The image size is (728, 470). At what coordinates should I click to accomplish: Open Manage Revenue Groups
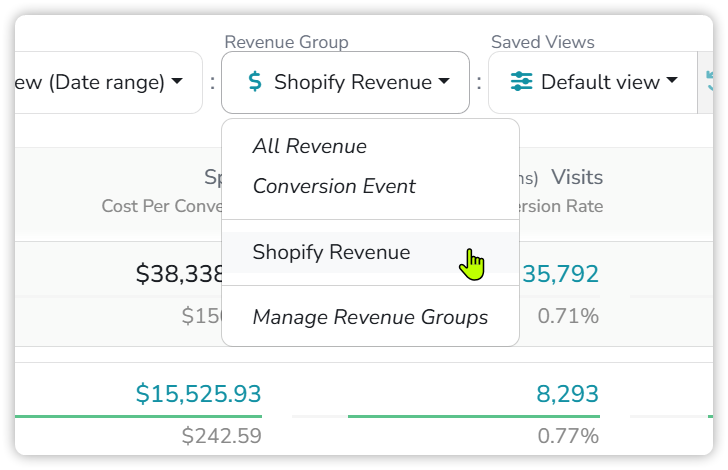pos(370,317)
